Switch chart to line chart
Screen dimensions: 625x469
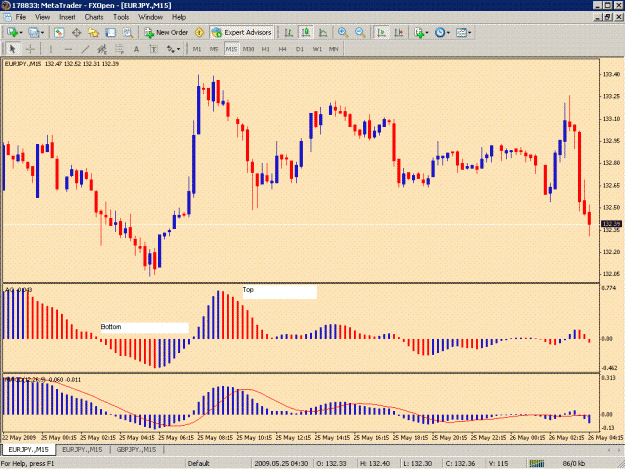(x=323, y=33)
